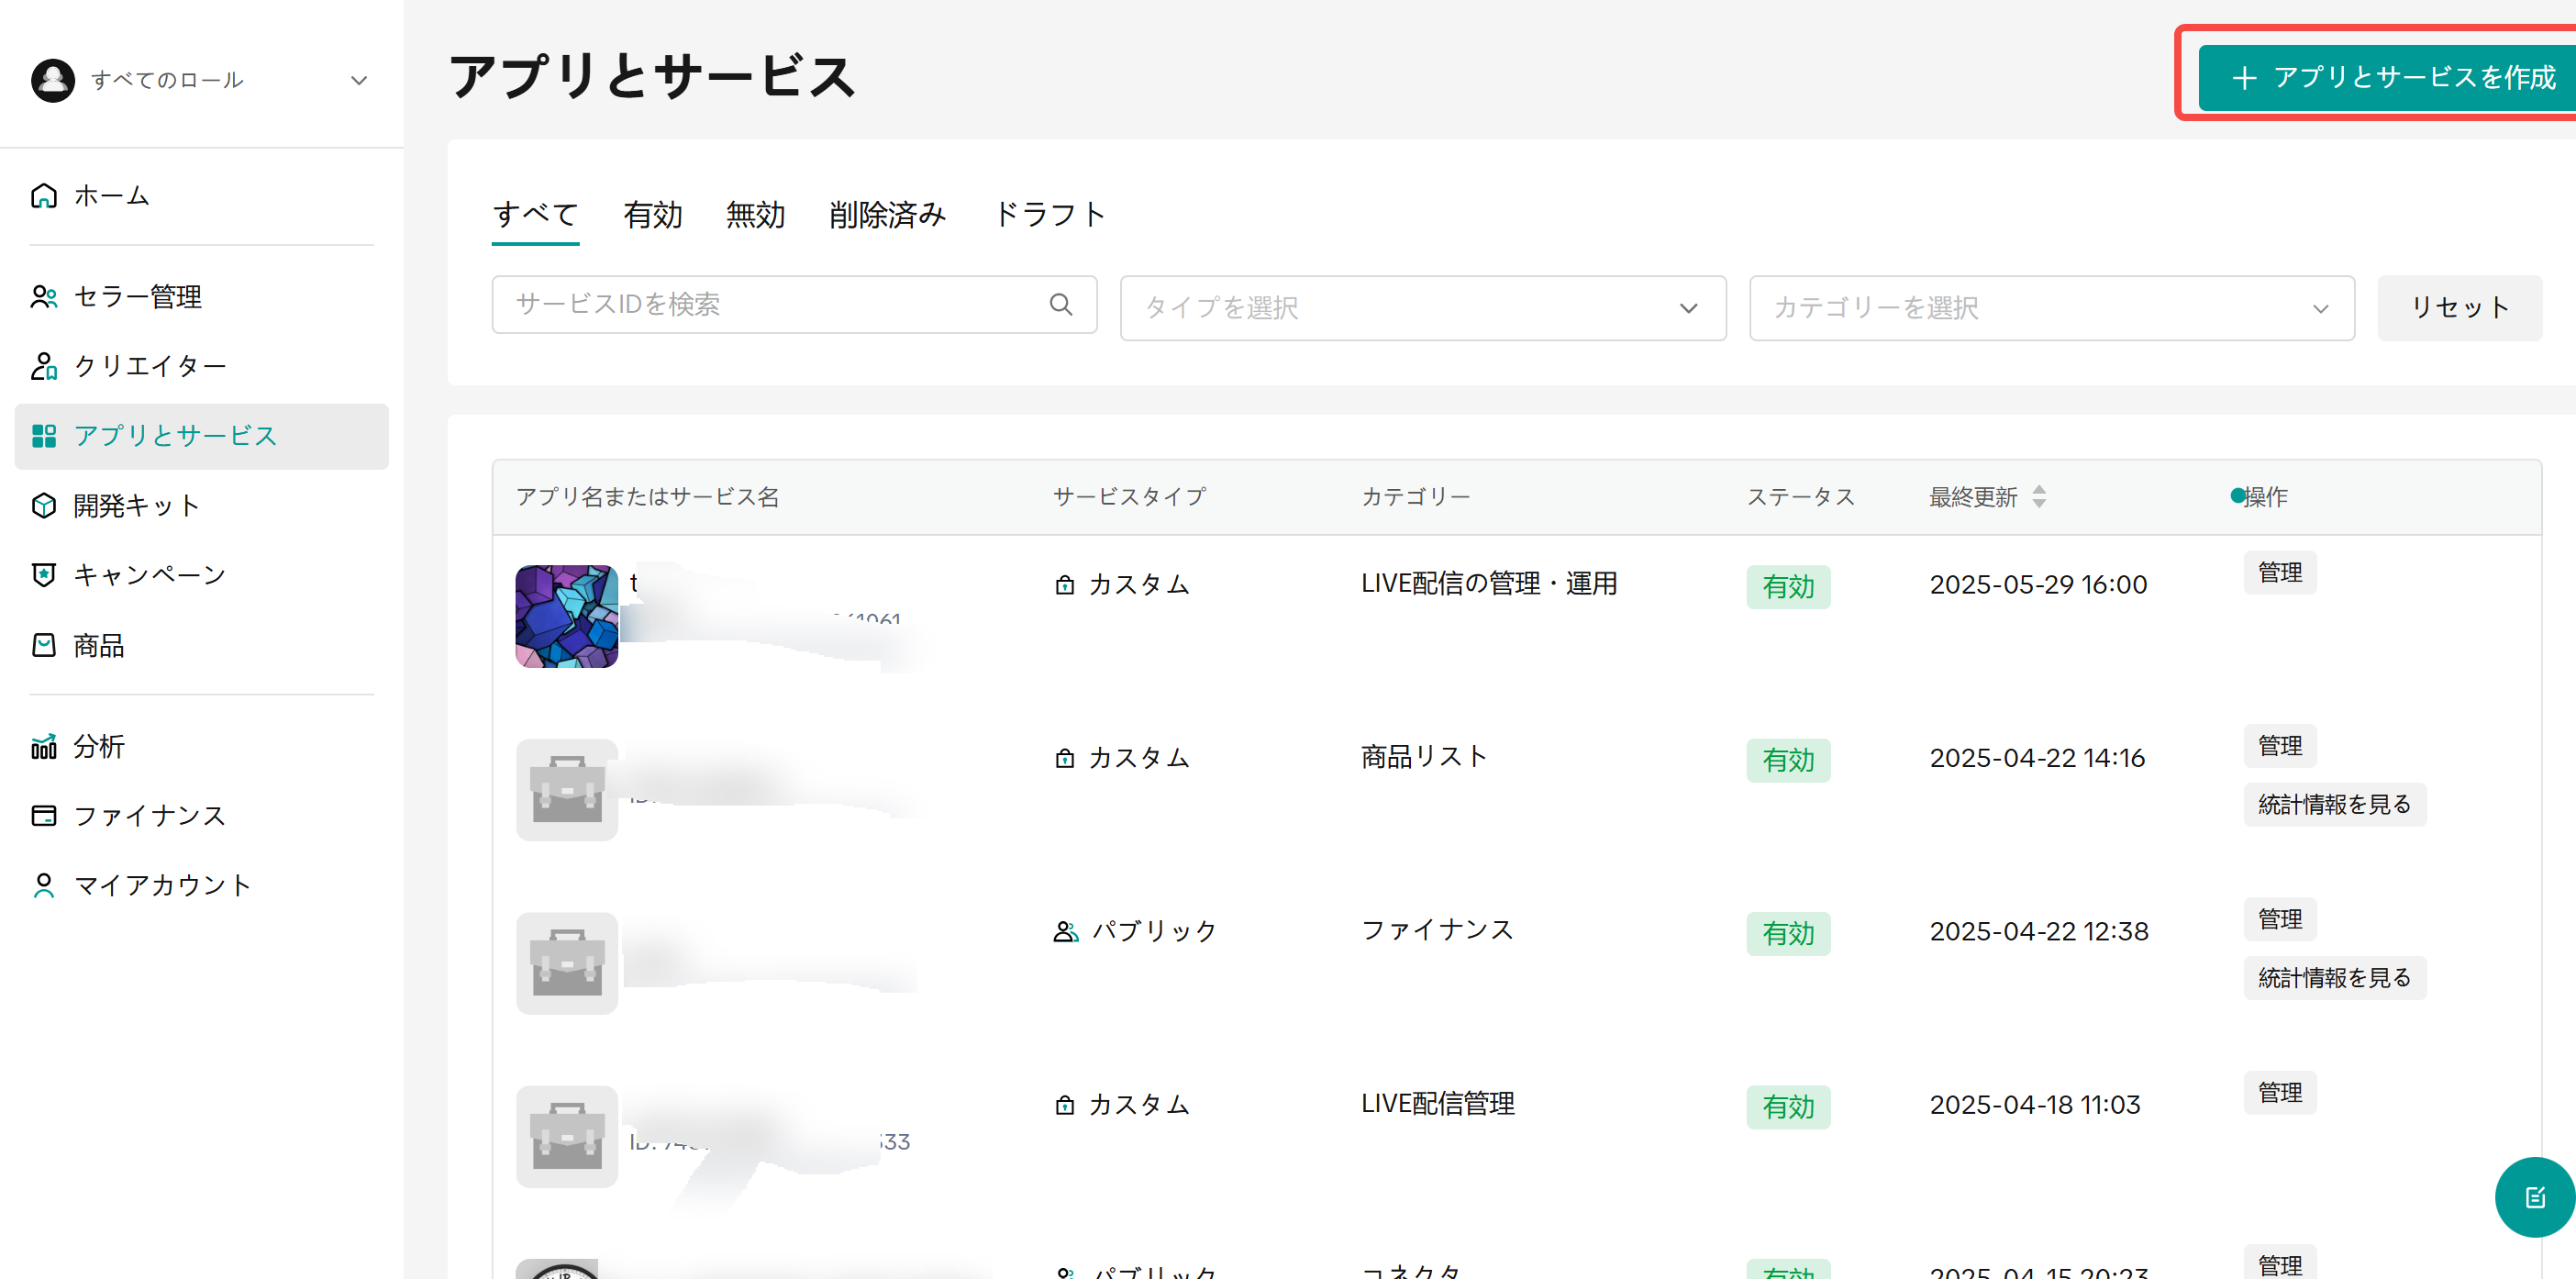
Task: Click the リセット button
Action: (2459, 308)
